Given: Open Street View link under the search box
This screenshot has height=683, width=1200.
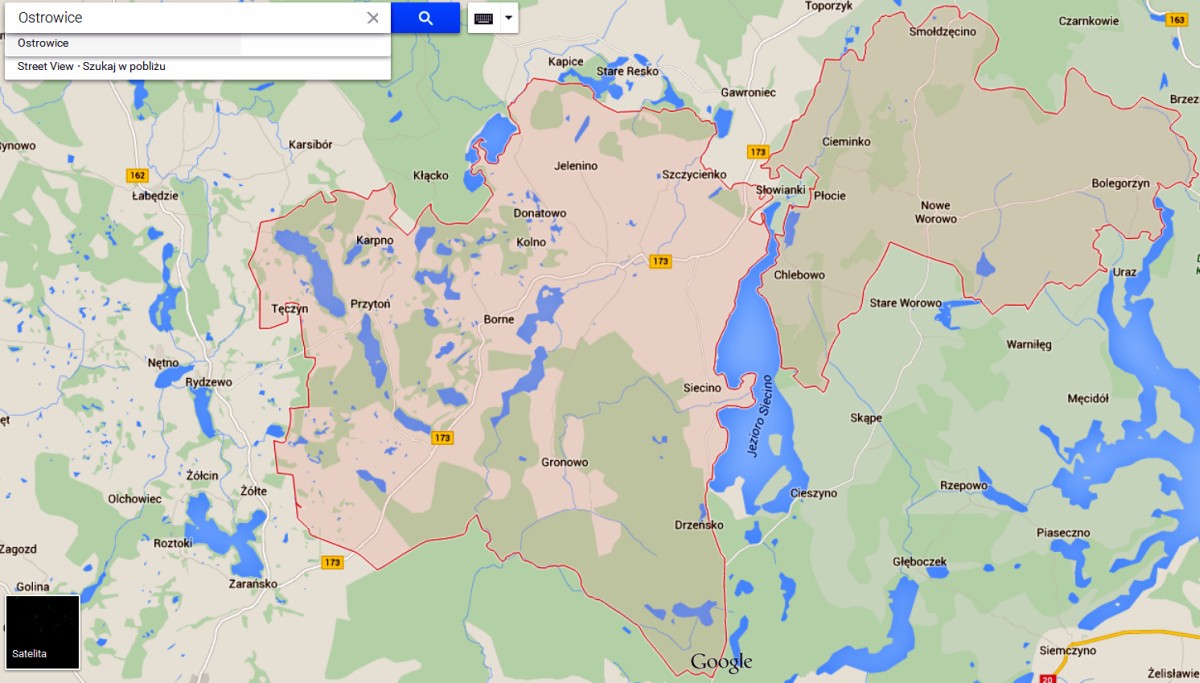Looking at the screenshot, I should pyautogui.click(x=45, y=66).
